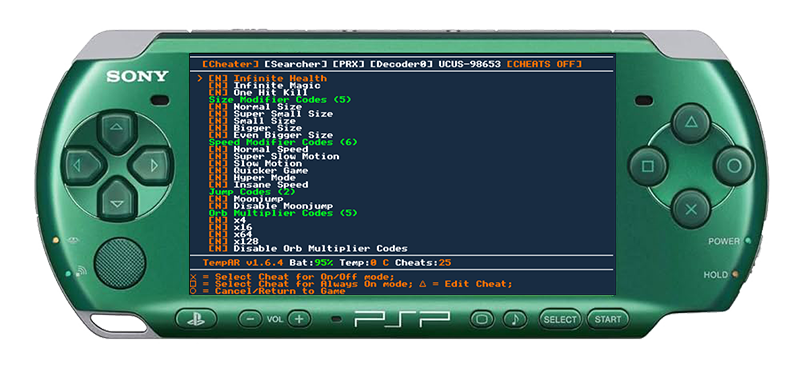
Task: Click the TempAR v1.6.4 version label
Action: (244, 263)
